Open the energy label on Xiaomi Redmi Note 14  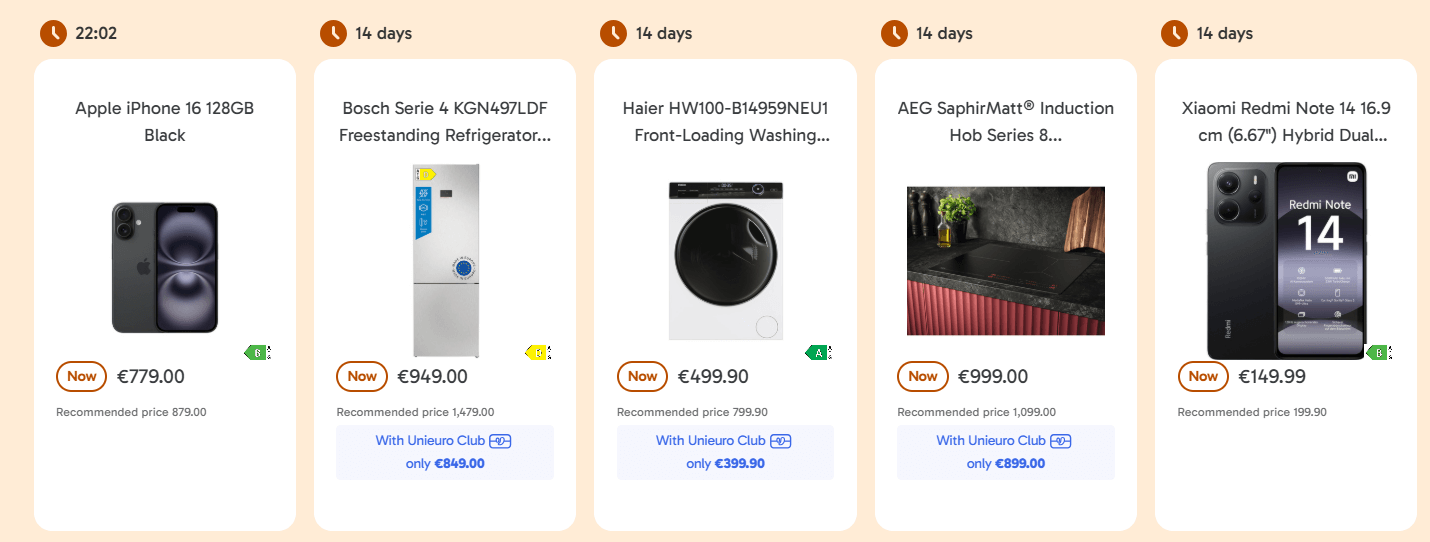[x=1379, y=352]
